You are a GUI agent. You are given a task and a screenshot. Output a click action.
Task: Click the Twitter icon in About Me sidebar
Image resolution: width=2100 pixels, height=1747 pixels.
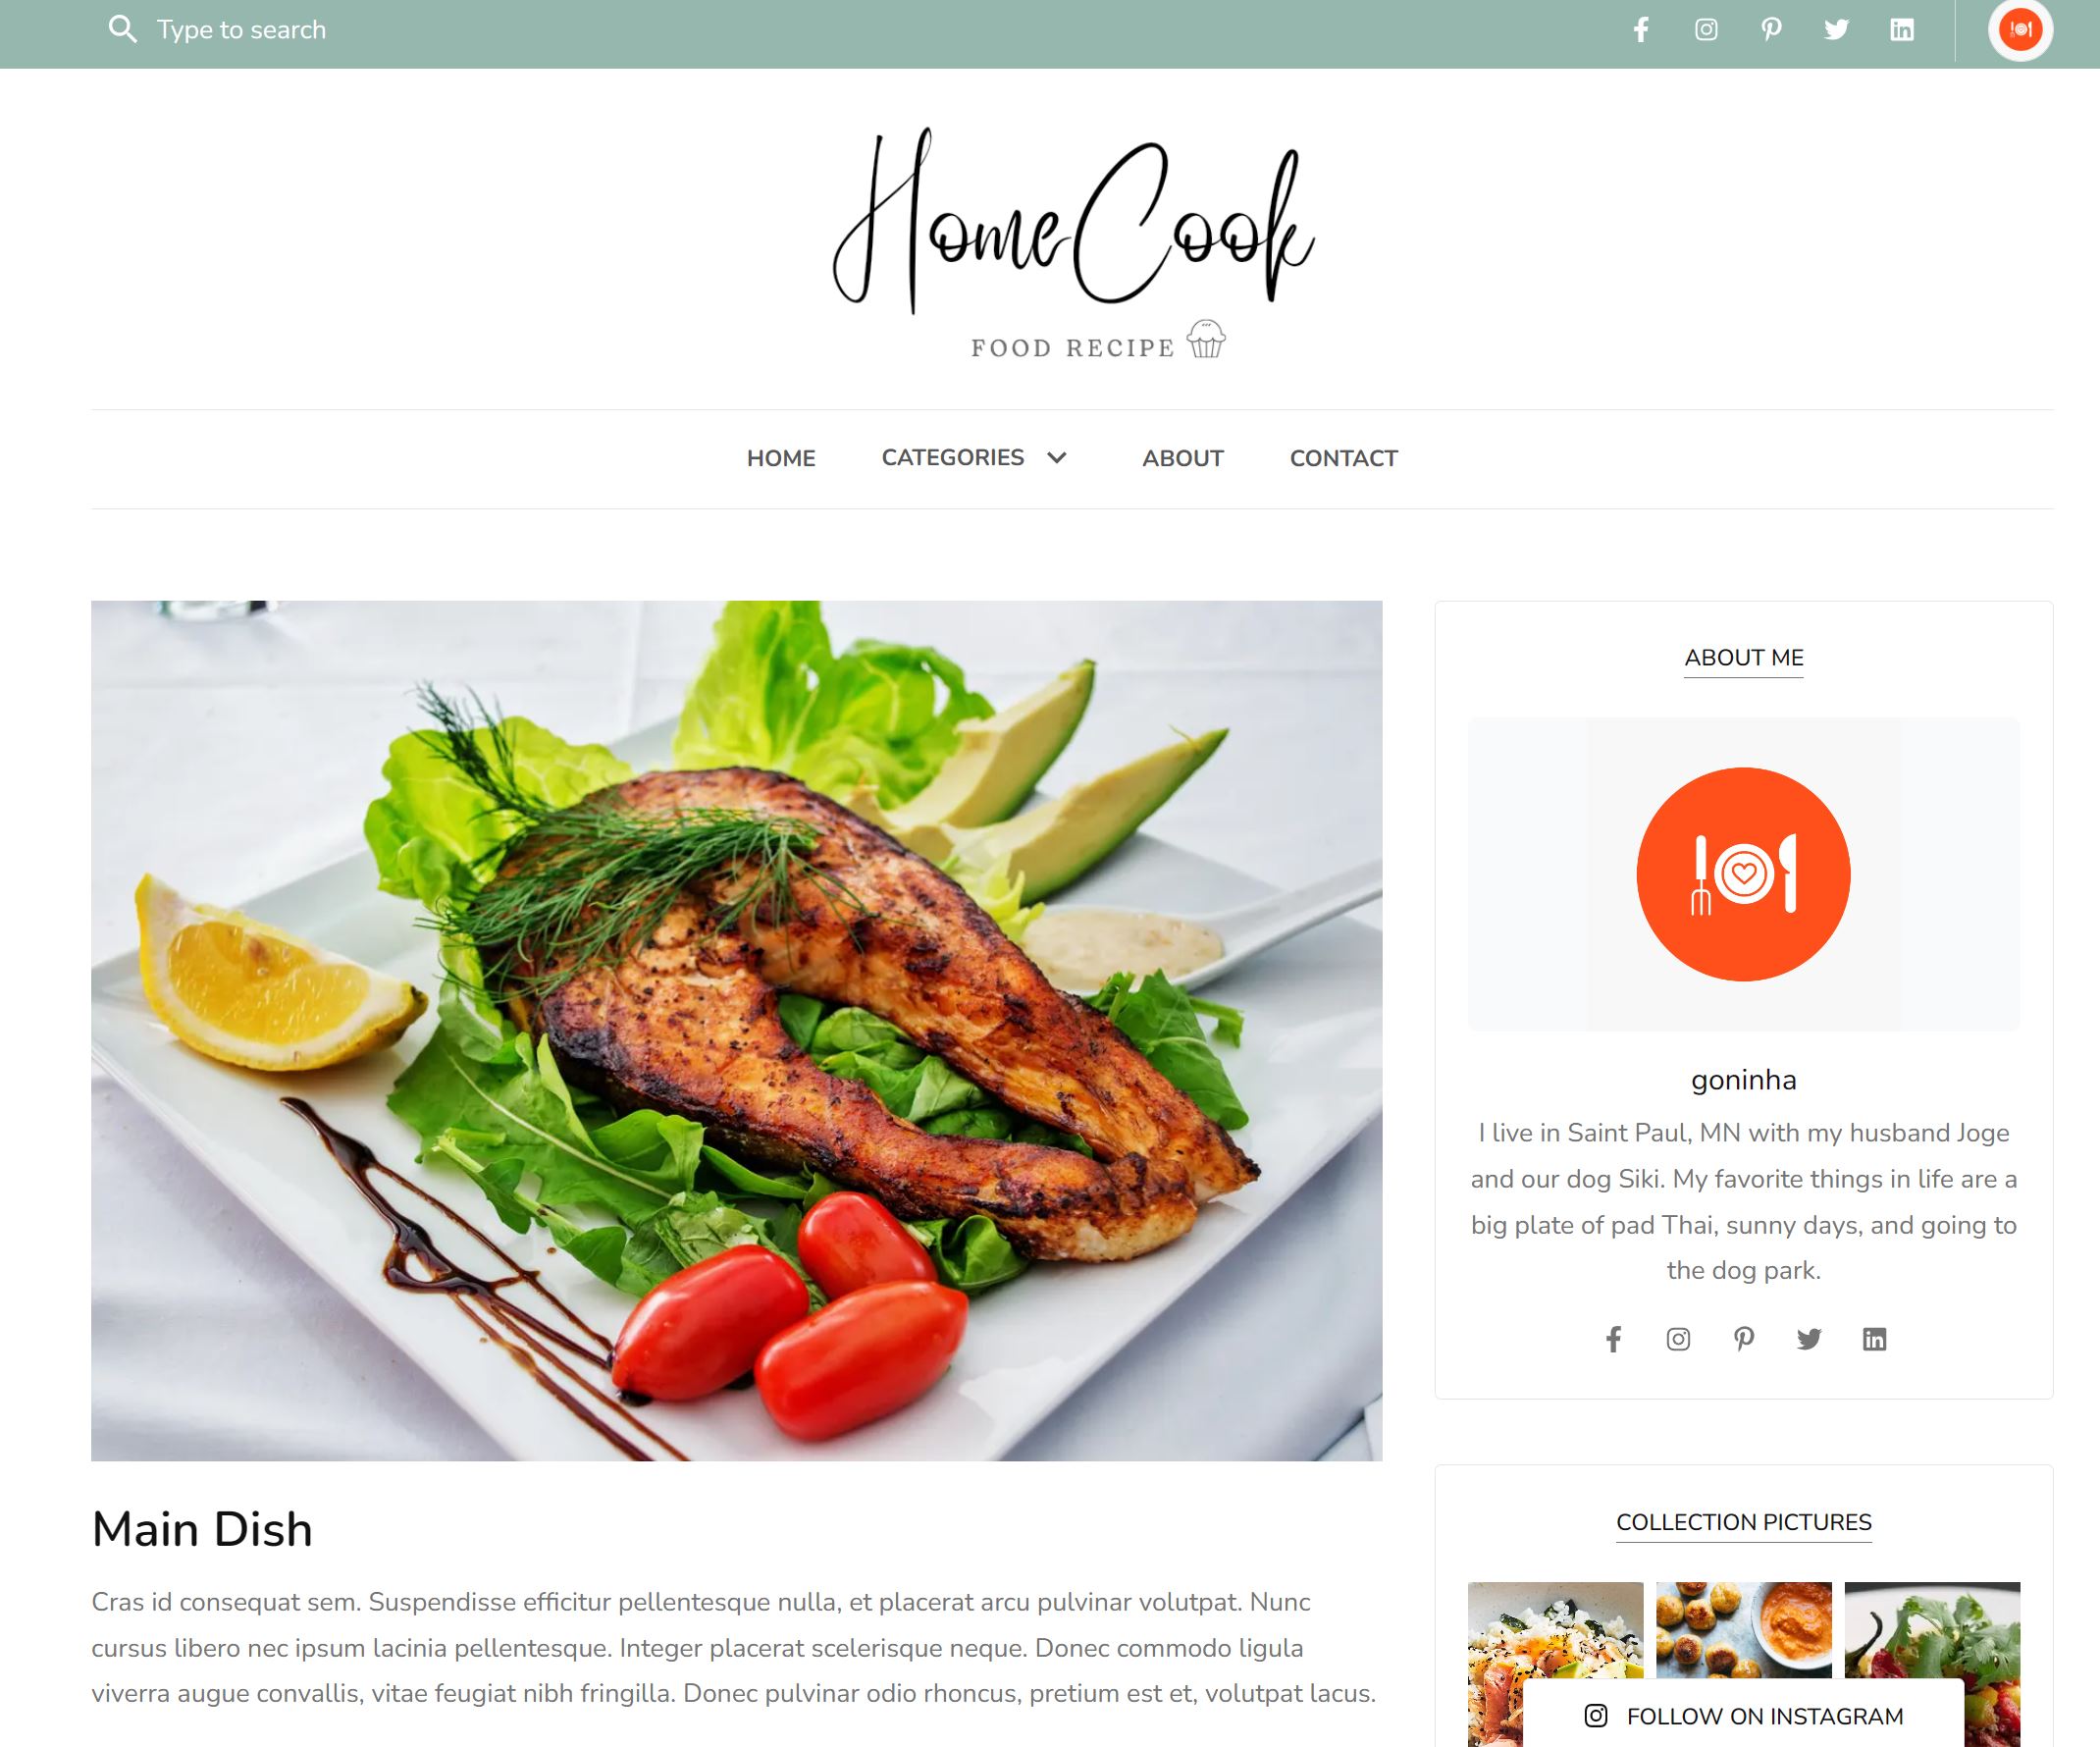tap(1809, 1337)
